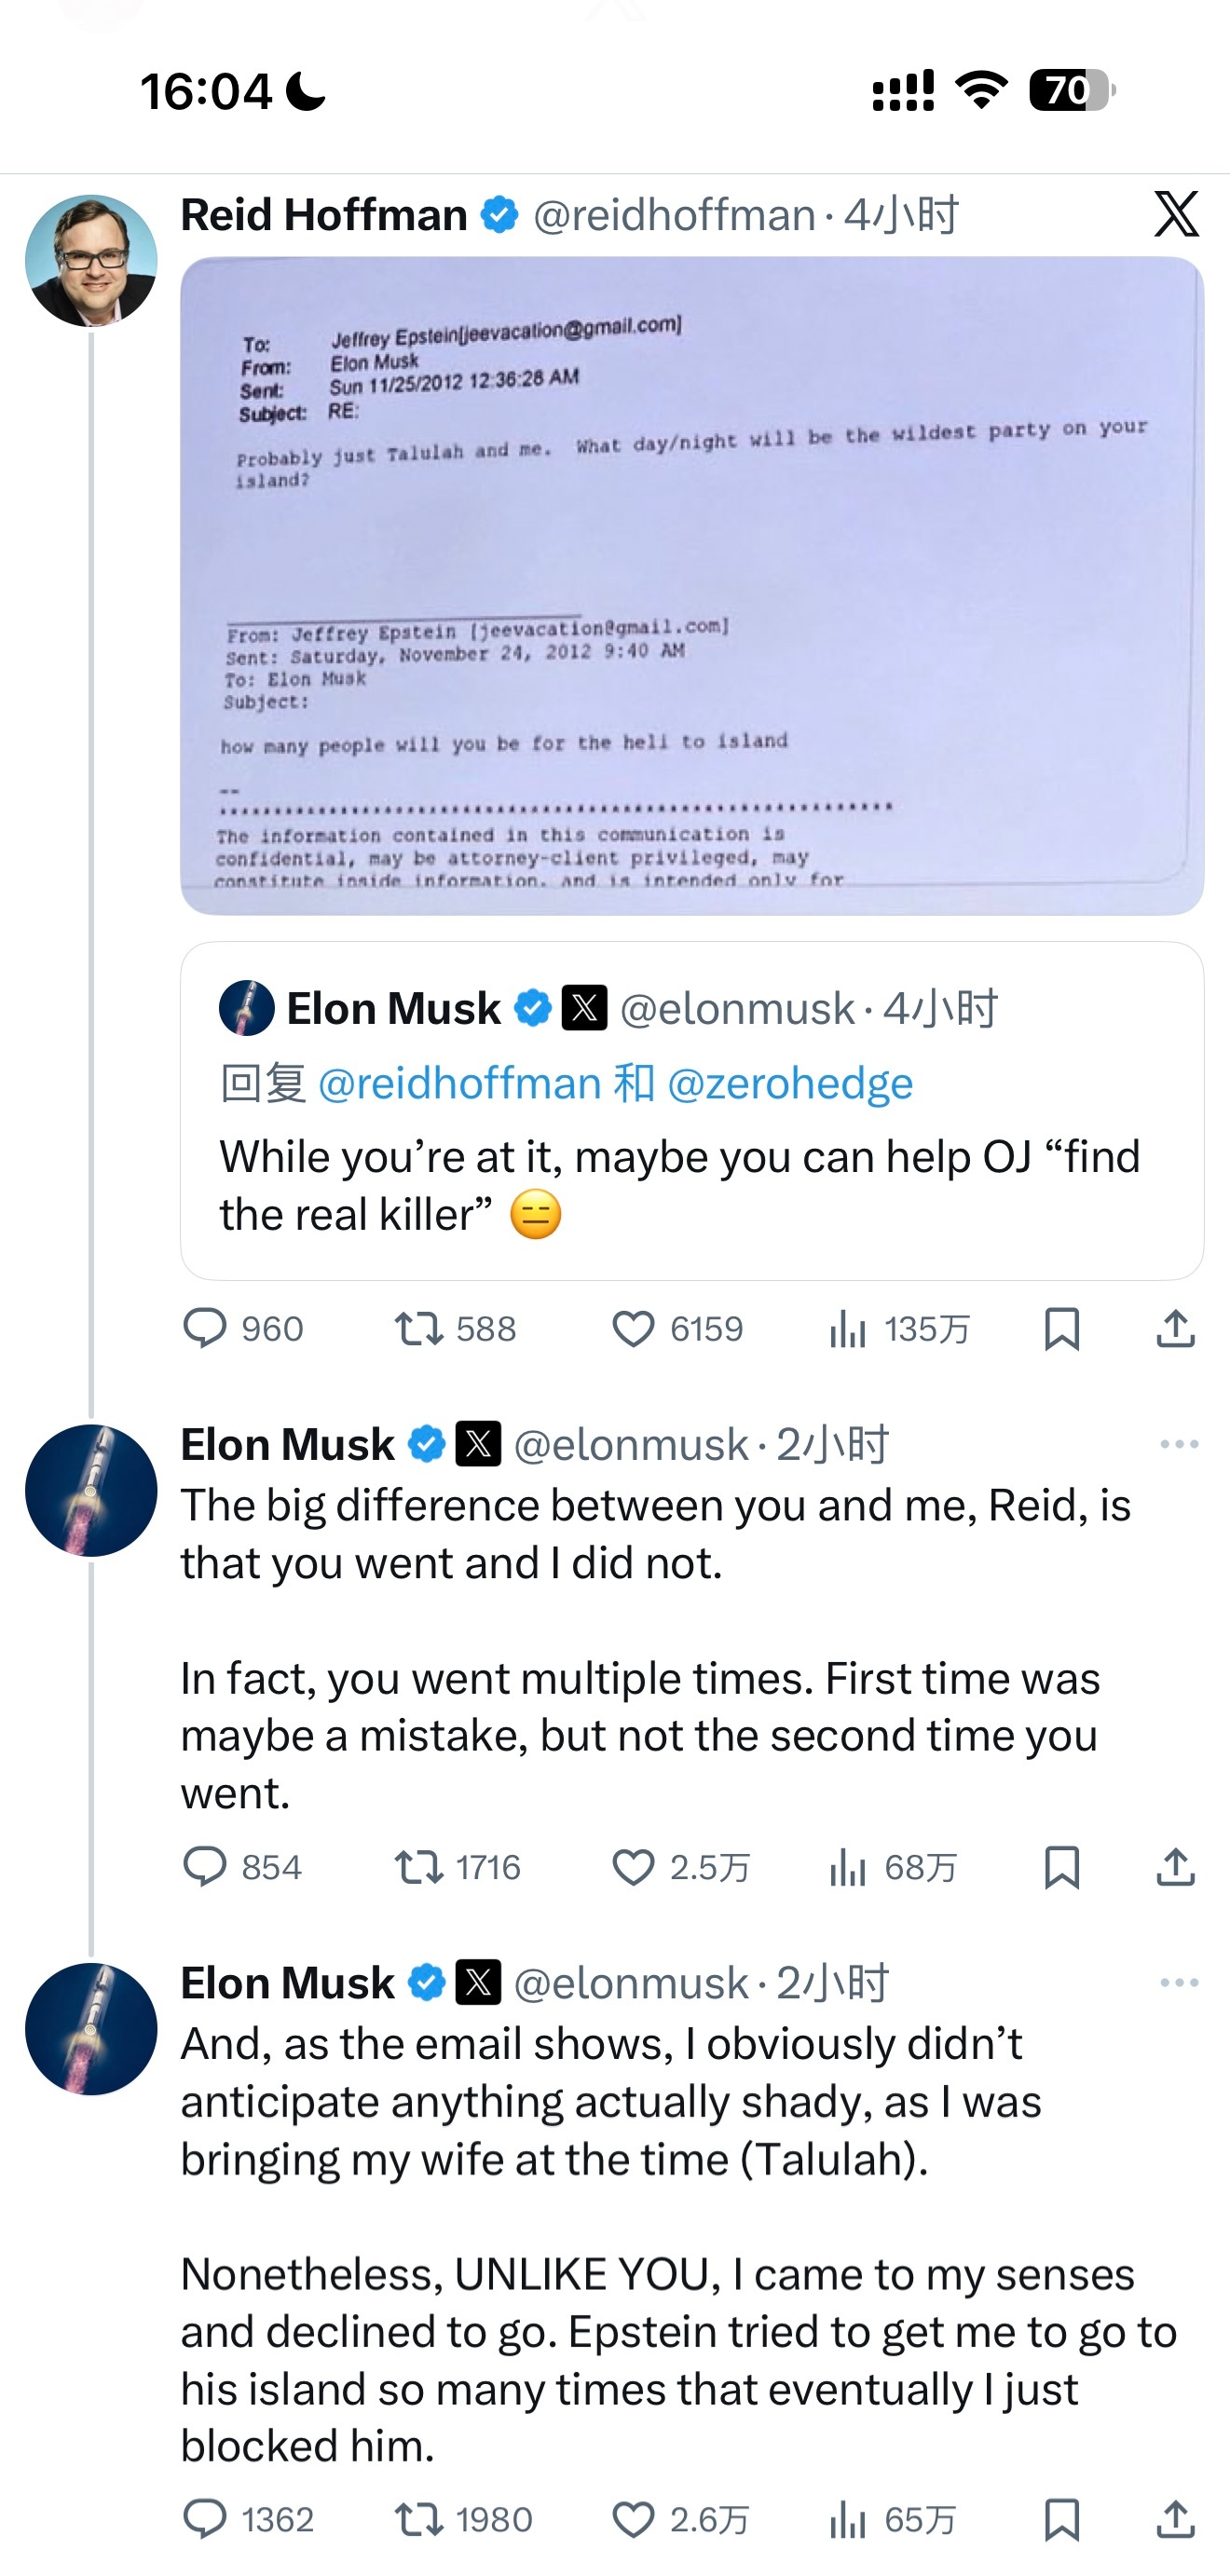Image resolution: width=1230 pixels, height=2576 pixels.
Task: Like Elon's tweet with 2.5万 likes
Action: 633,1867
